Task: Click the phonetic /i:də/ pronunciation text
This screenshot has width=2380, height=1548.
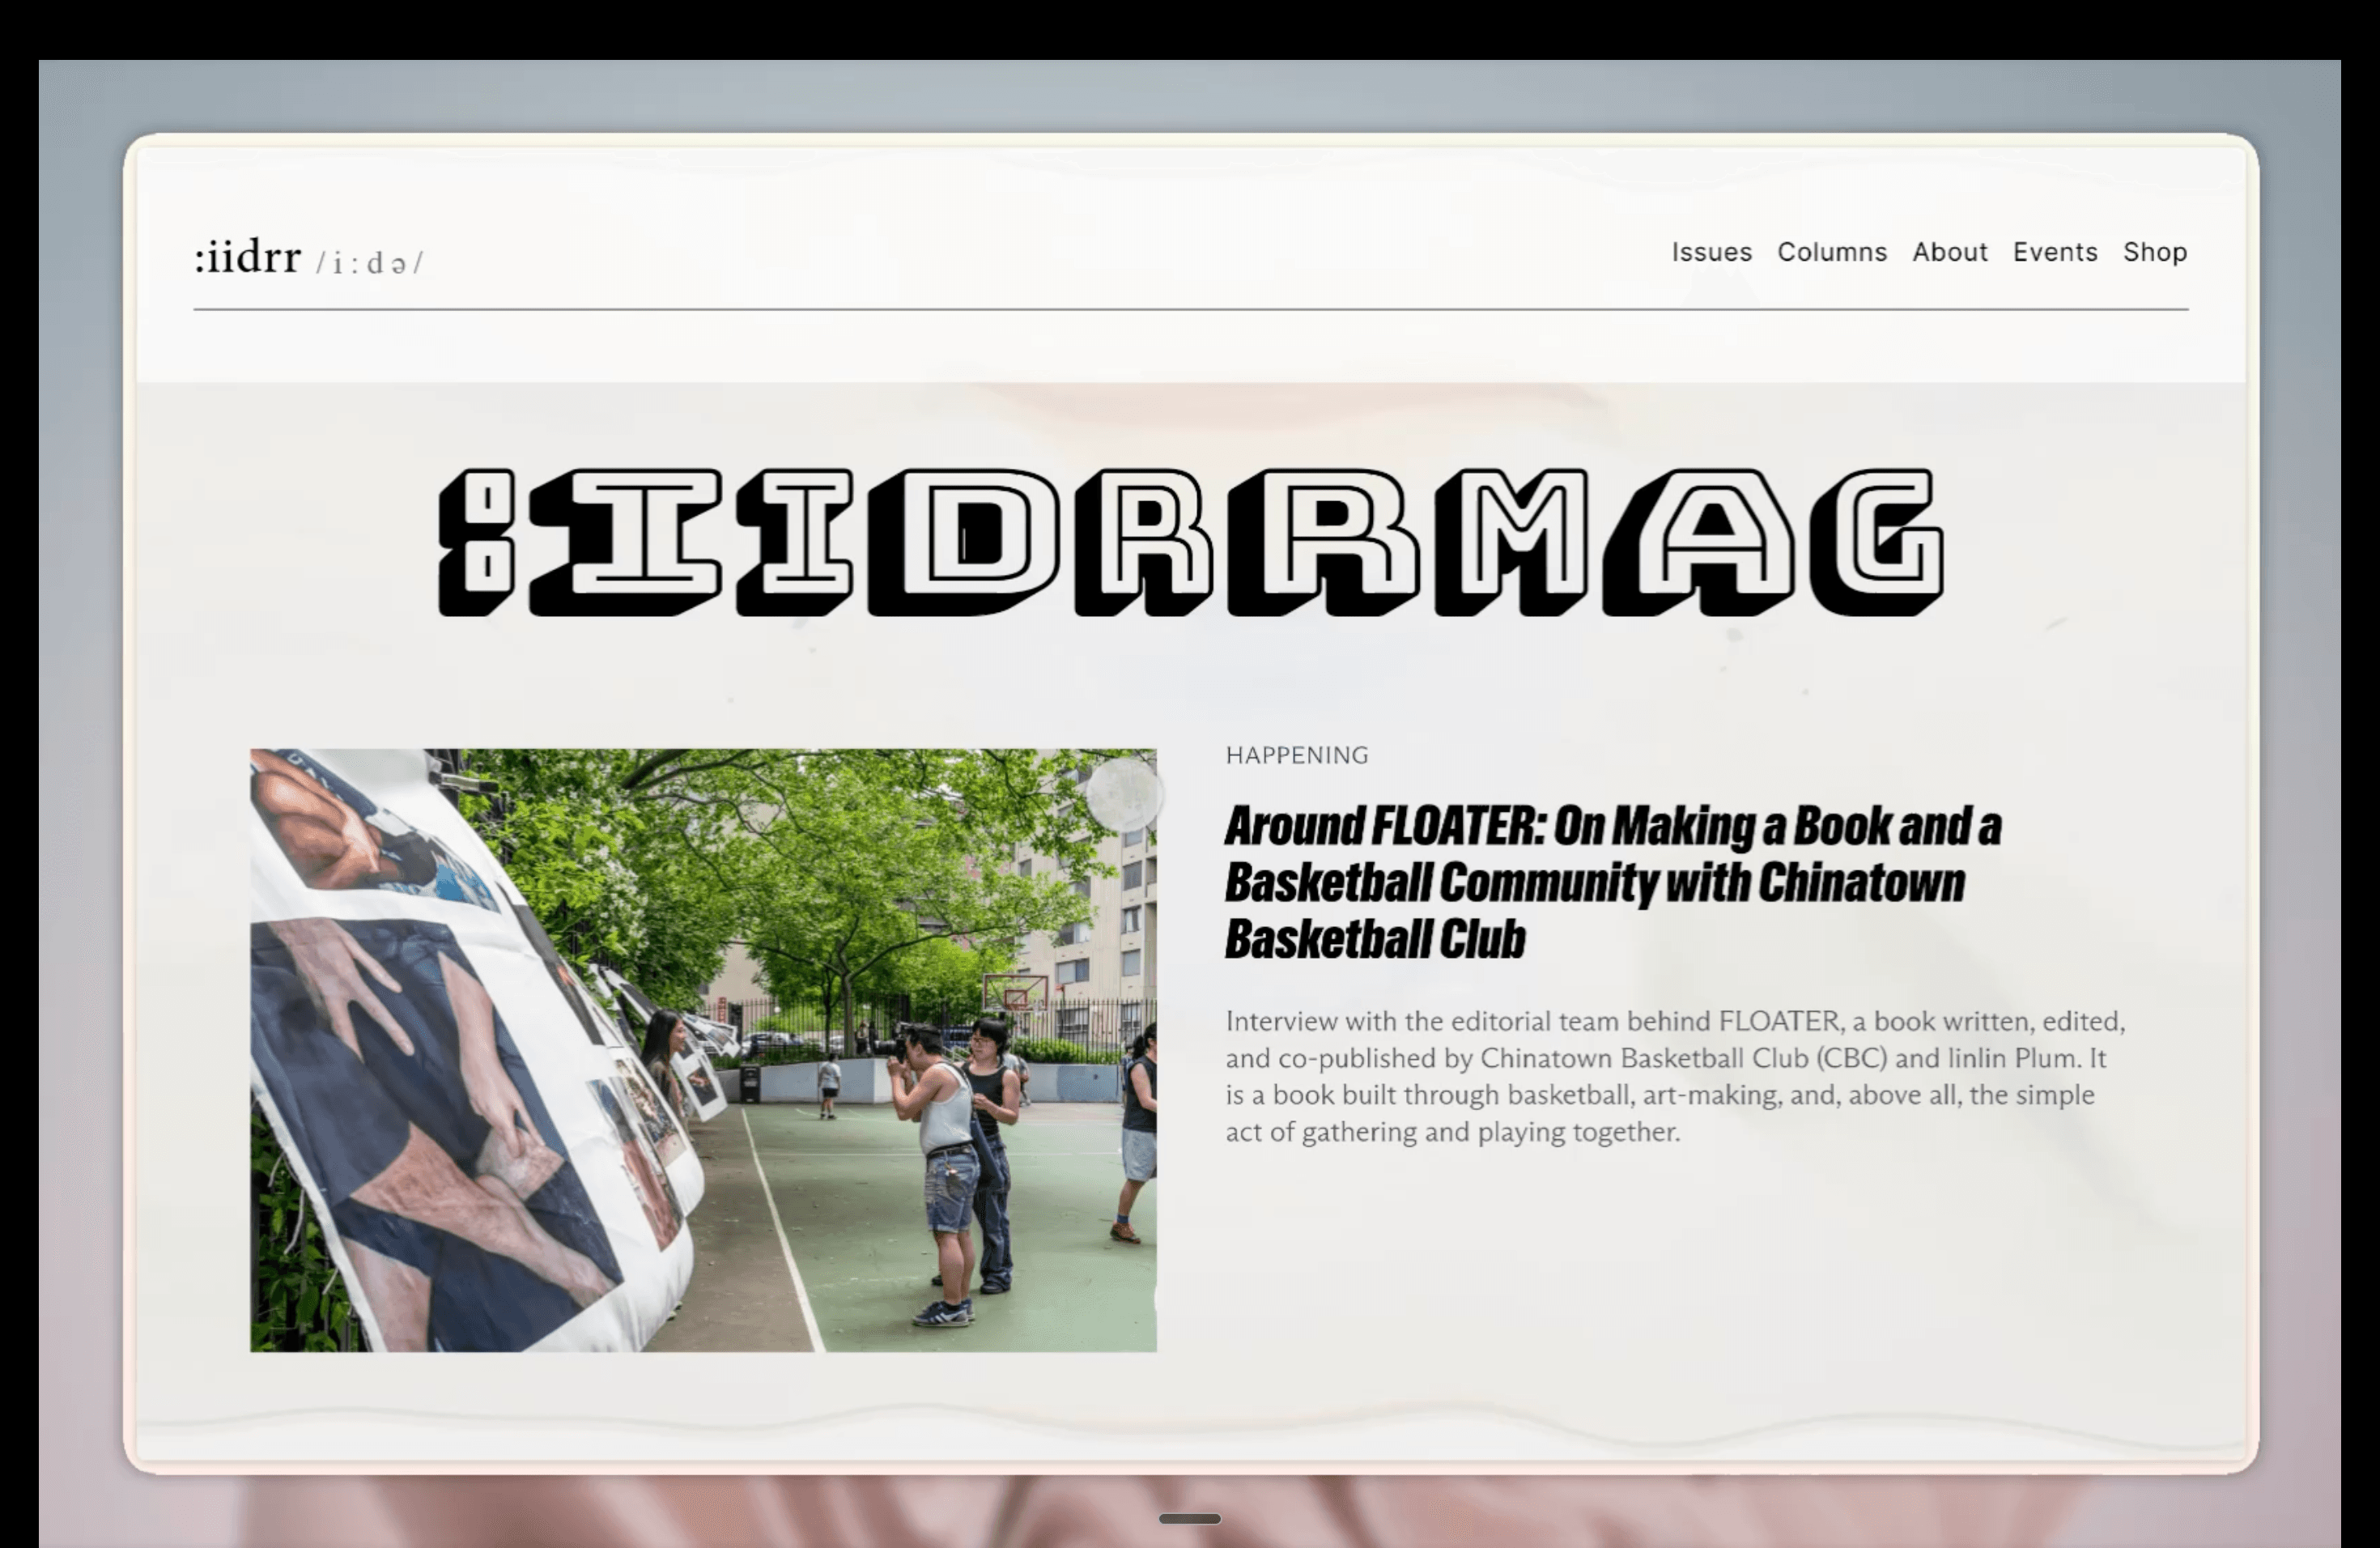Action: (369, 263)
